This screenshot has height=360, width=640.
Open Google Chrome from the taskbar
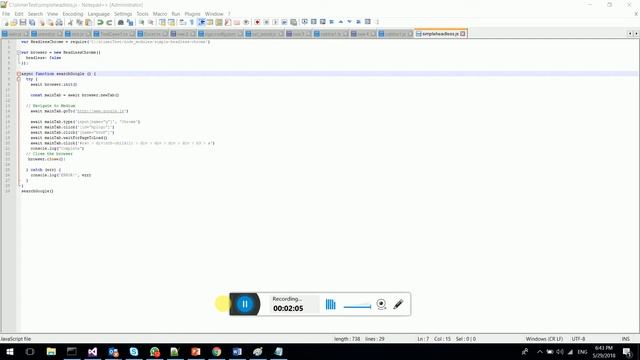(217, 351)
